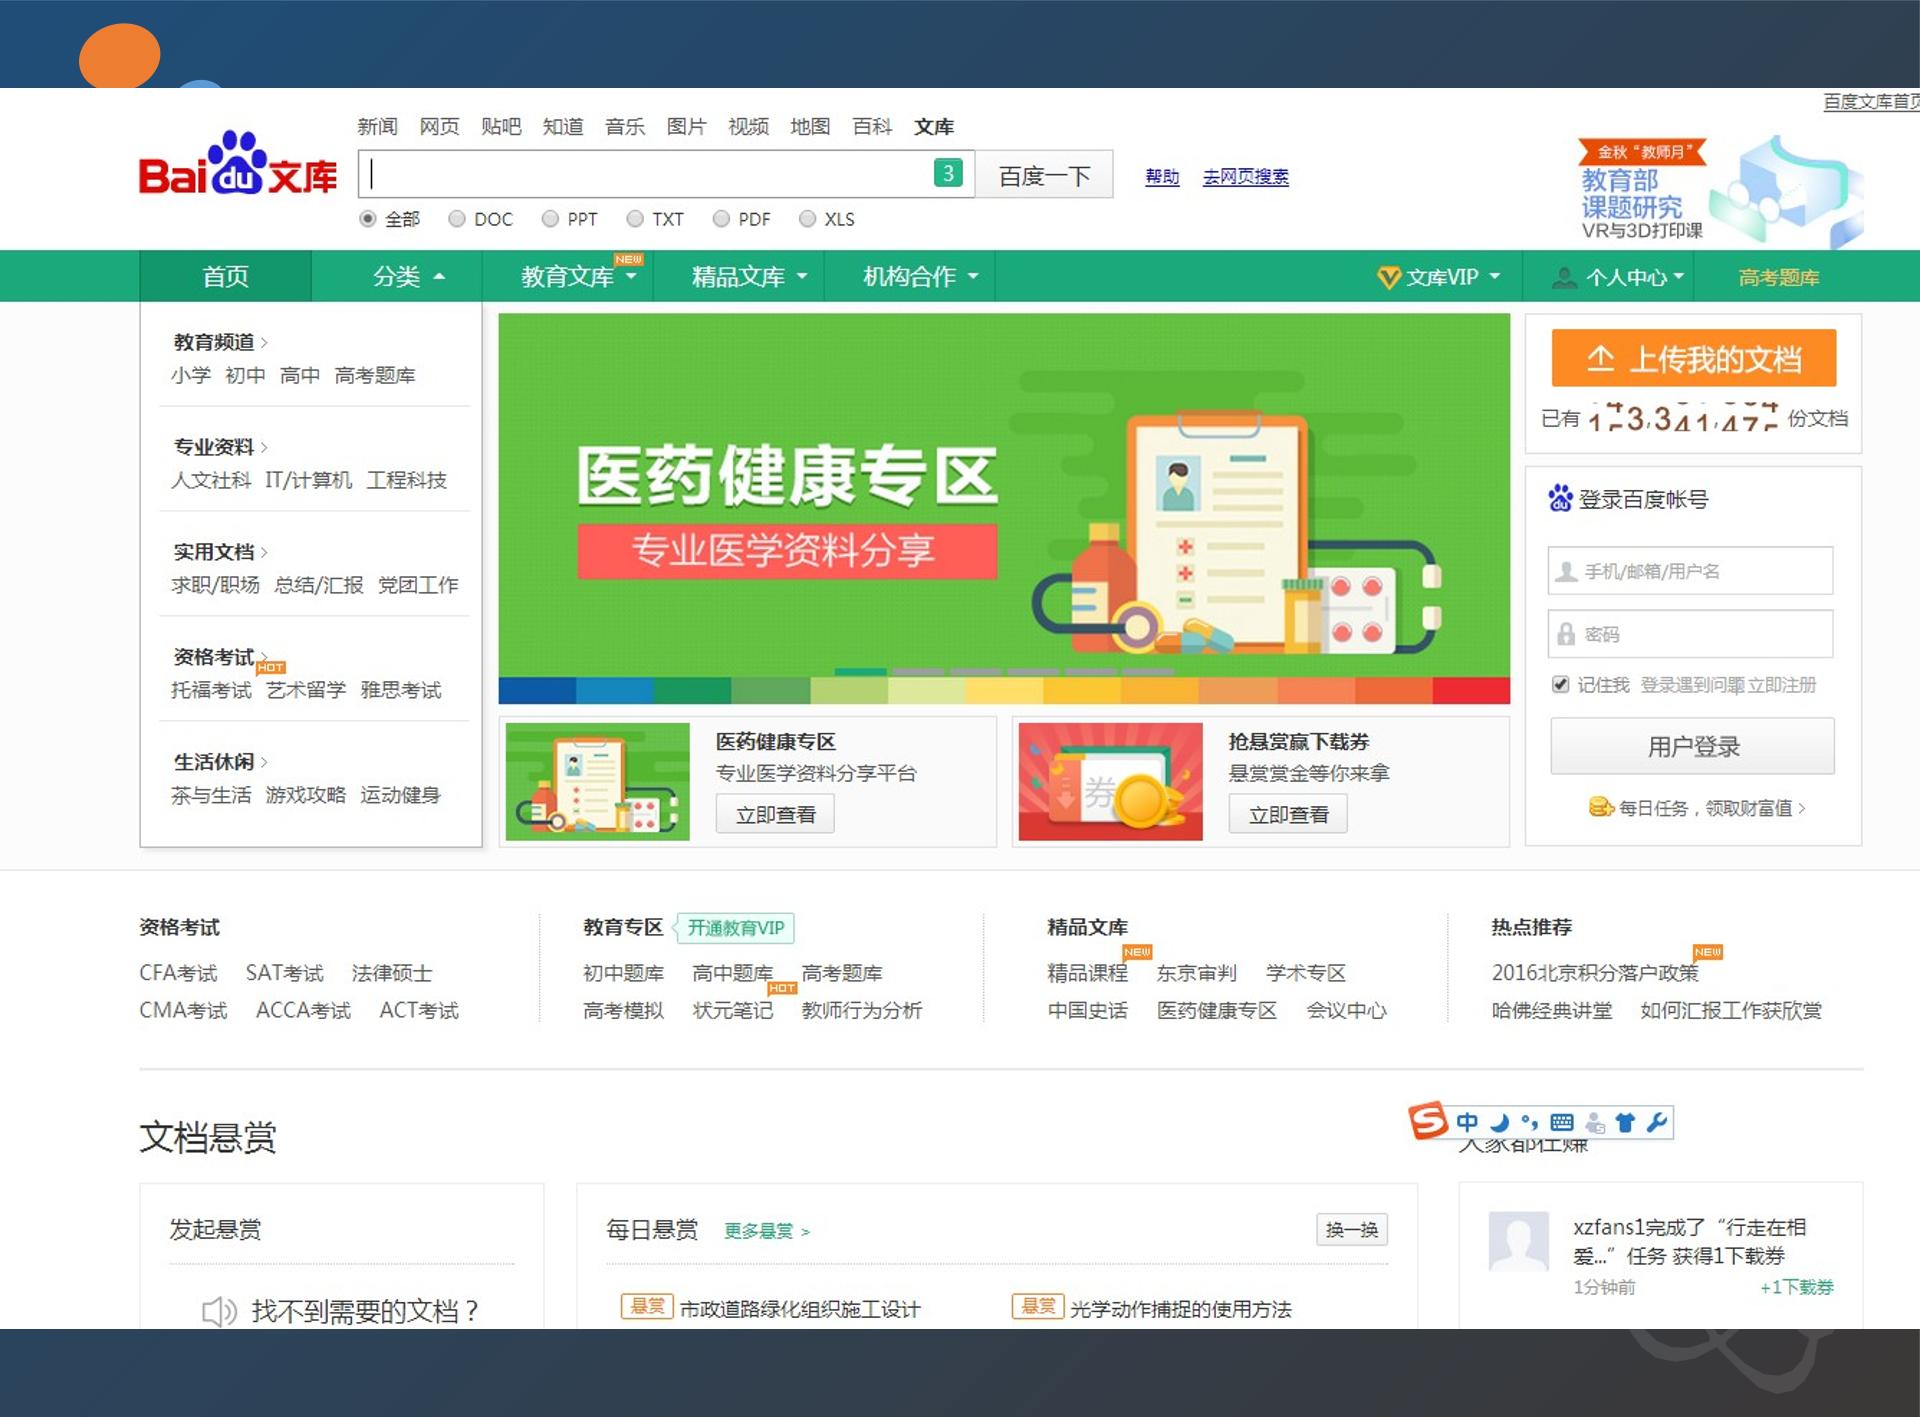
Task: Click the Baidu Wenku logo
Action: coord(238,165)
